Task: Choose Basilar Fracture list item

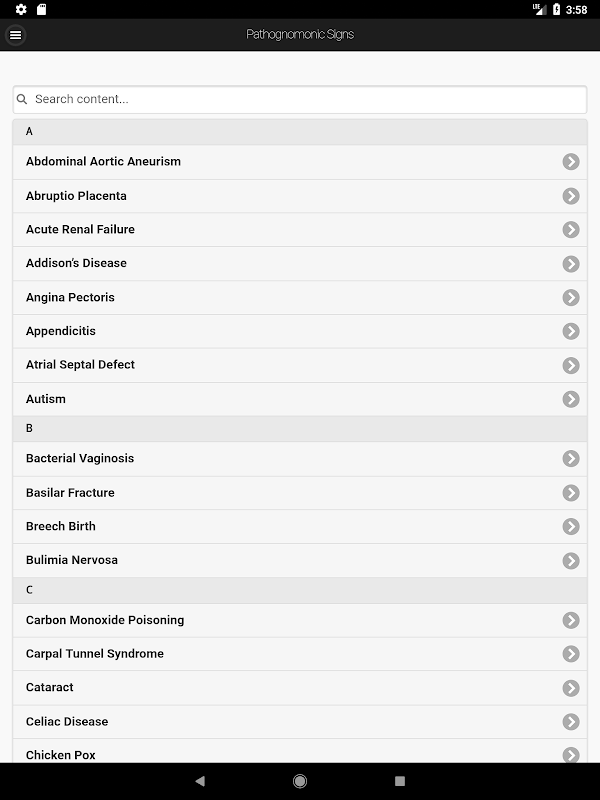Action: pyautogui.click(x=71, y=492)
